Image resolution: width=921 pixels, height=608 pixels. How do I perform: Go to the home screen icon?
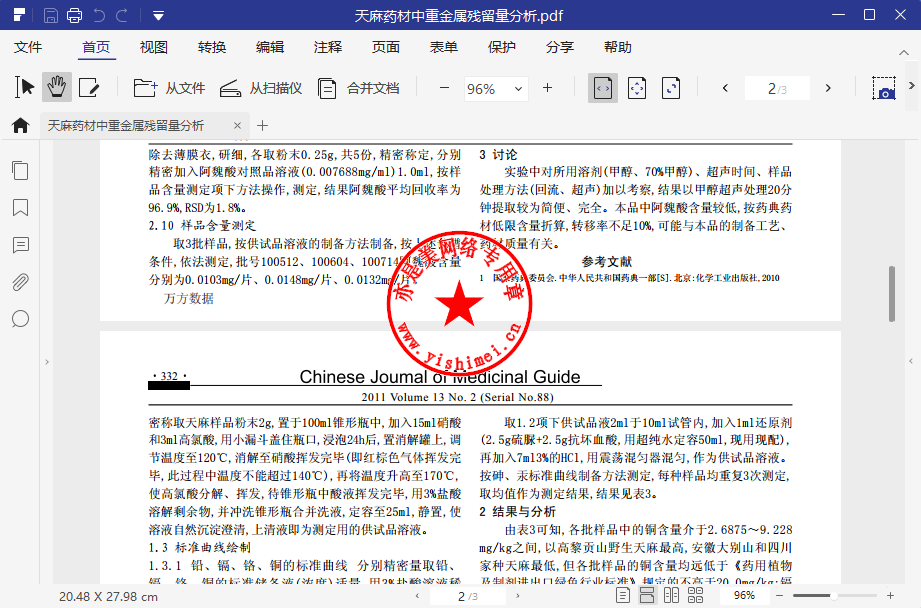click(x=21, y=125)
